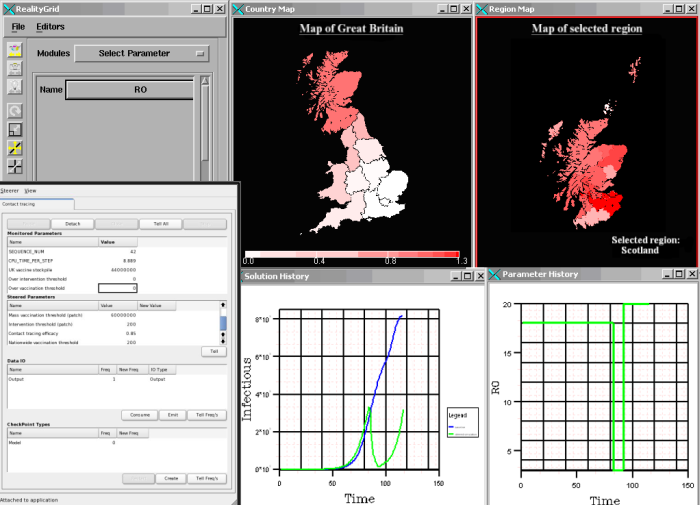Click SEQUENCE_NUM row in Monitored Parameters

point(72,252)
